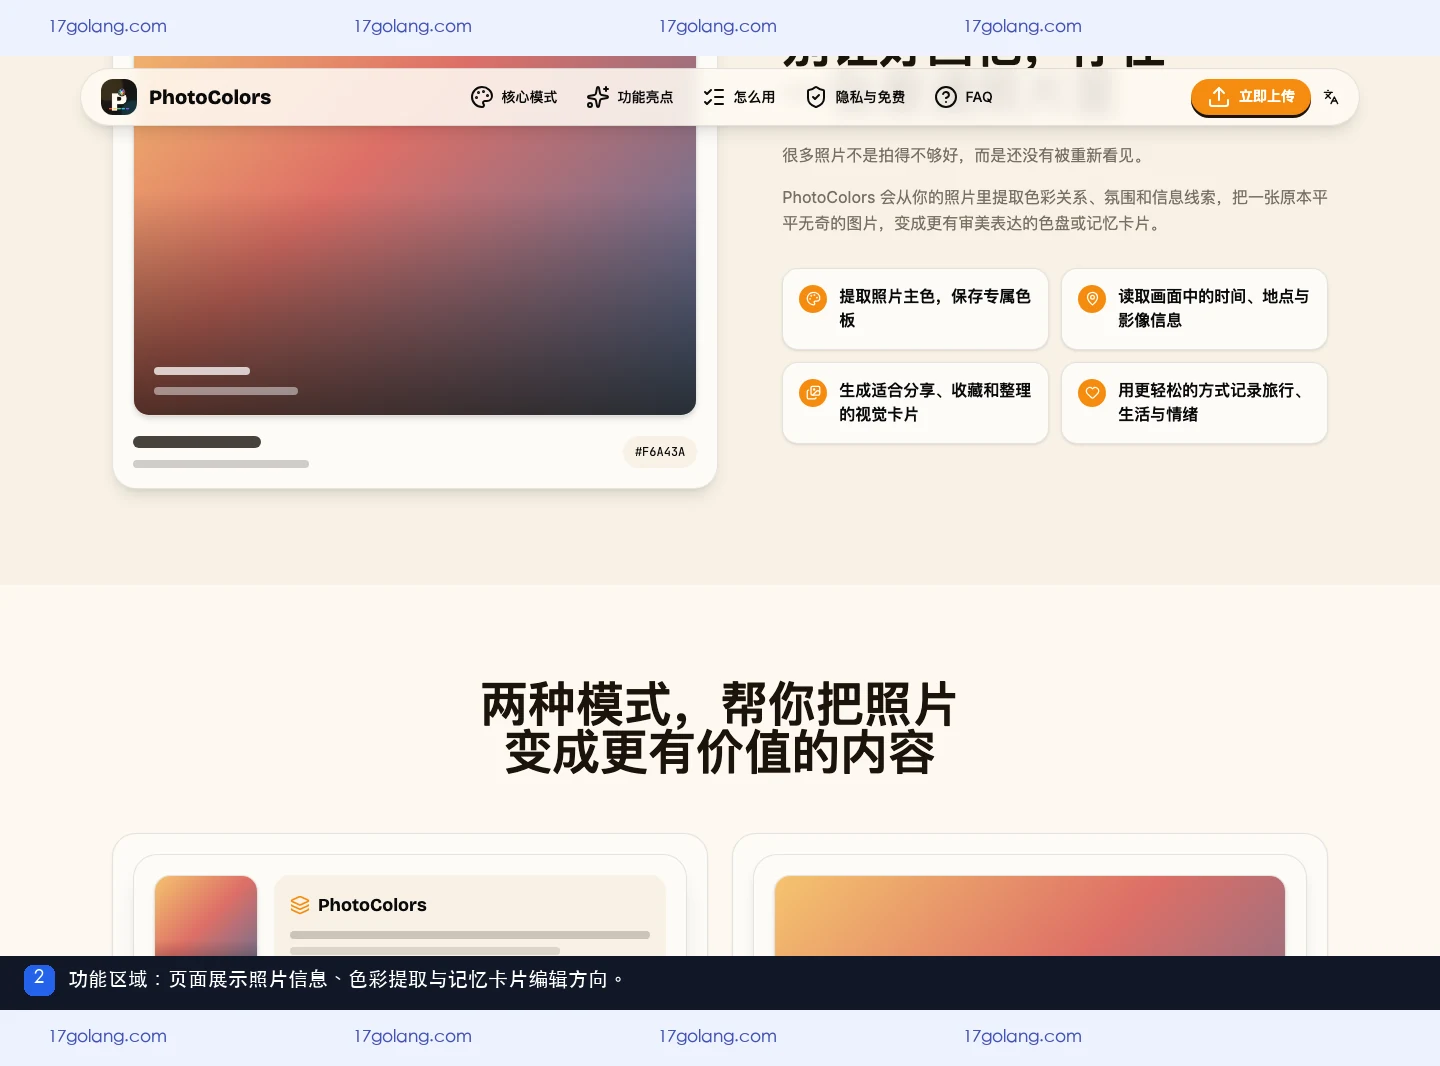The image size is (1440, 1066).
Task: Click the 生成适合分享、收藏和整理的视觉卡片 text
Action: (935, 402)
